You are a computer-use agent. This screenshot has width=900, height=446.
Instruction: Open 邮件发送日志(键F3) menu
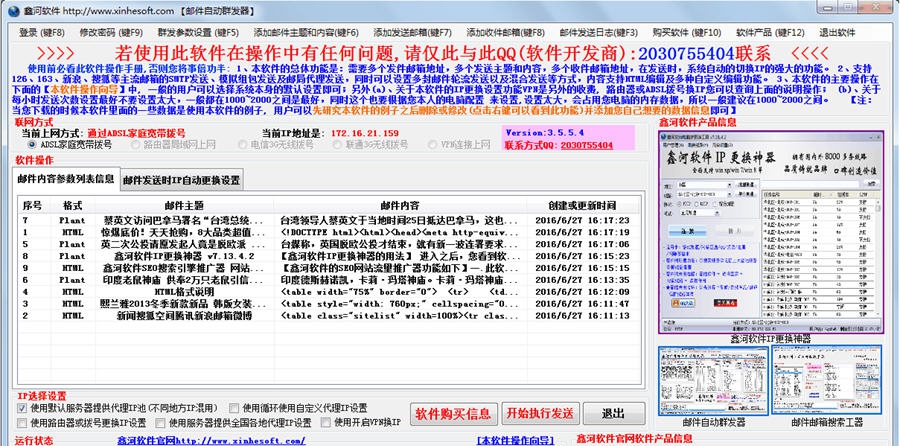(599, 33)
